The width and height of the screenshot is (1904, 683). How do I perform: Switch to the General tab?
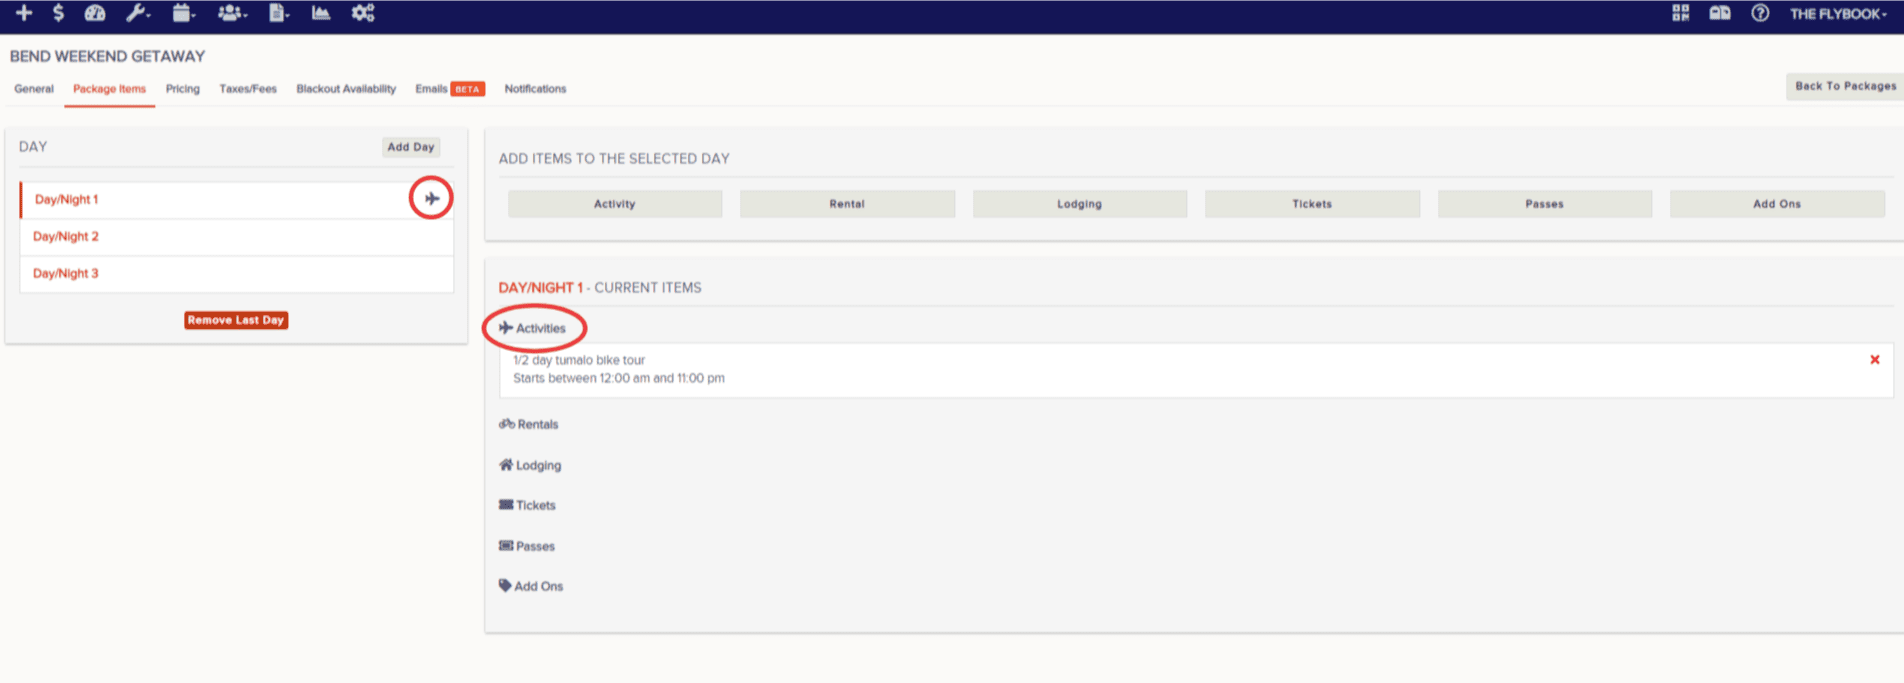click(34, 89)
